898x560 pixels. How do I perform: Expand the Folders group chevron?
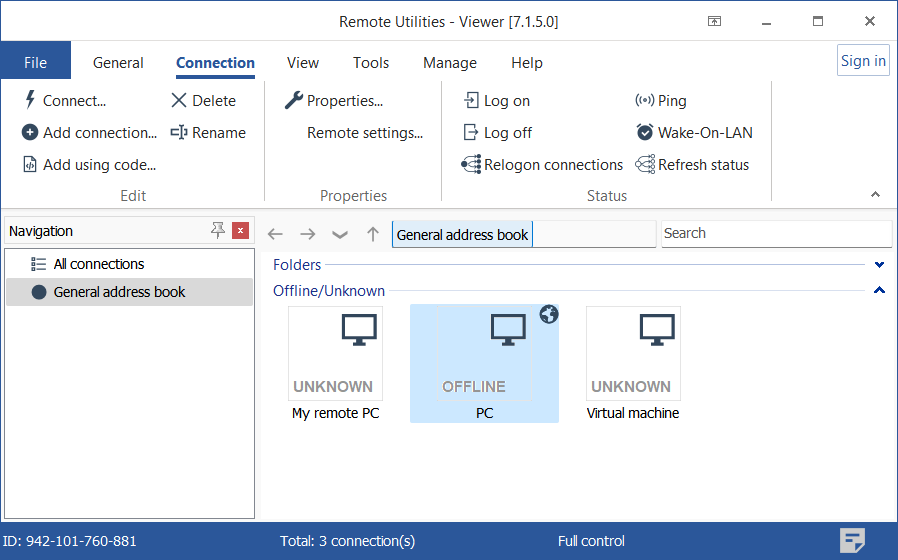pos(880,265)
